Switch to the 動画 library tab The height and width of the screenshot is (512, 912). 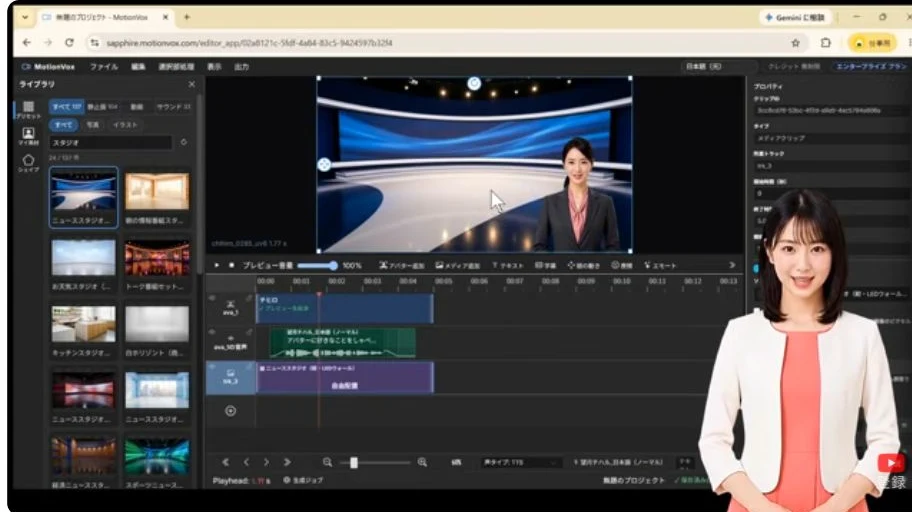coord(137,107)
